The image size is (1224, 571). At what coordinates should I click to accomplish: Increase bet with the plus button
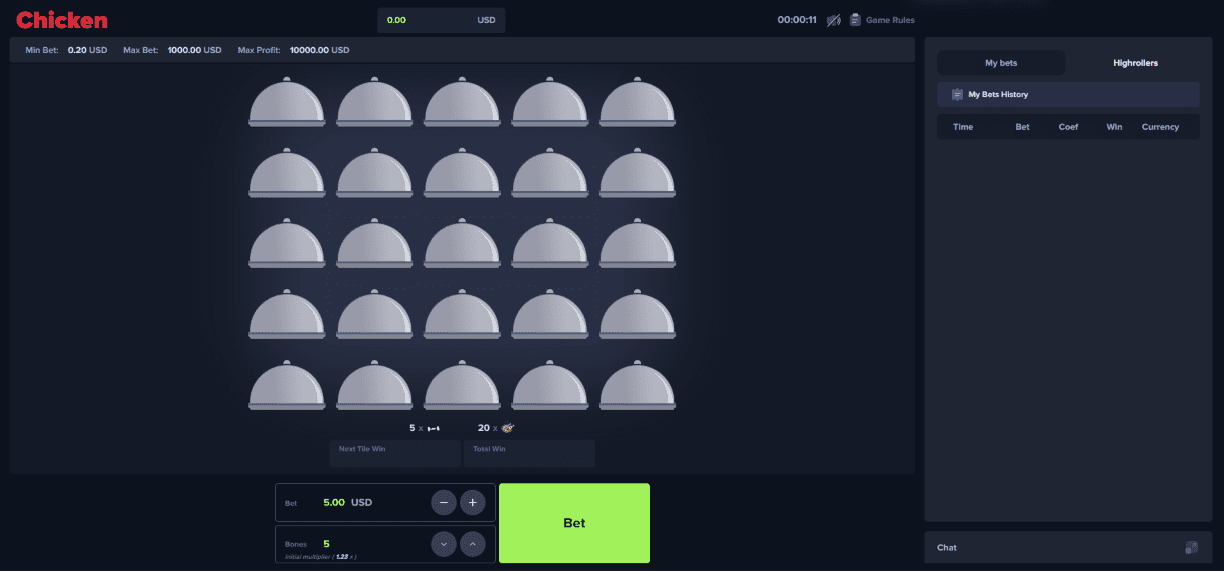[x=473, y=502]
